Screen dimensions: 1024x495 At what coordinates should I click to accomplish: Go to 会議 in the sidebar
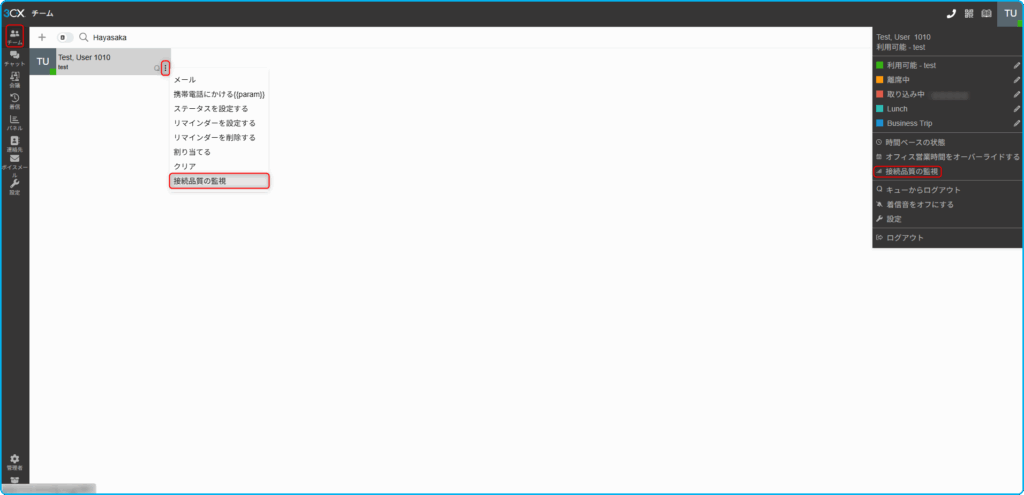(14, 80)
